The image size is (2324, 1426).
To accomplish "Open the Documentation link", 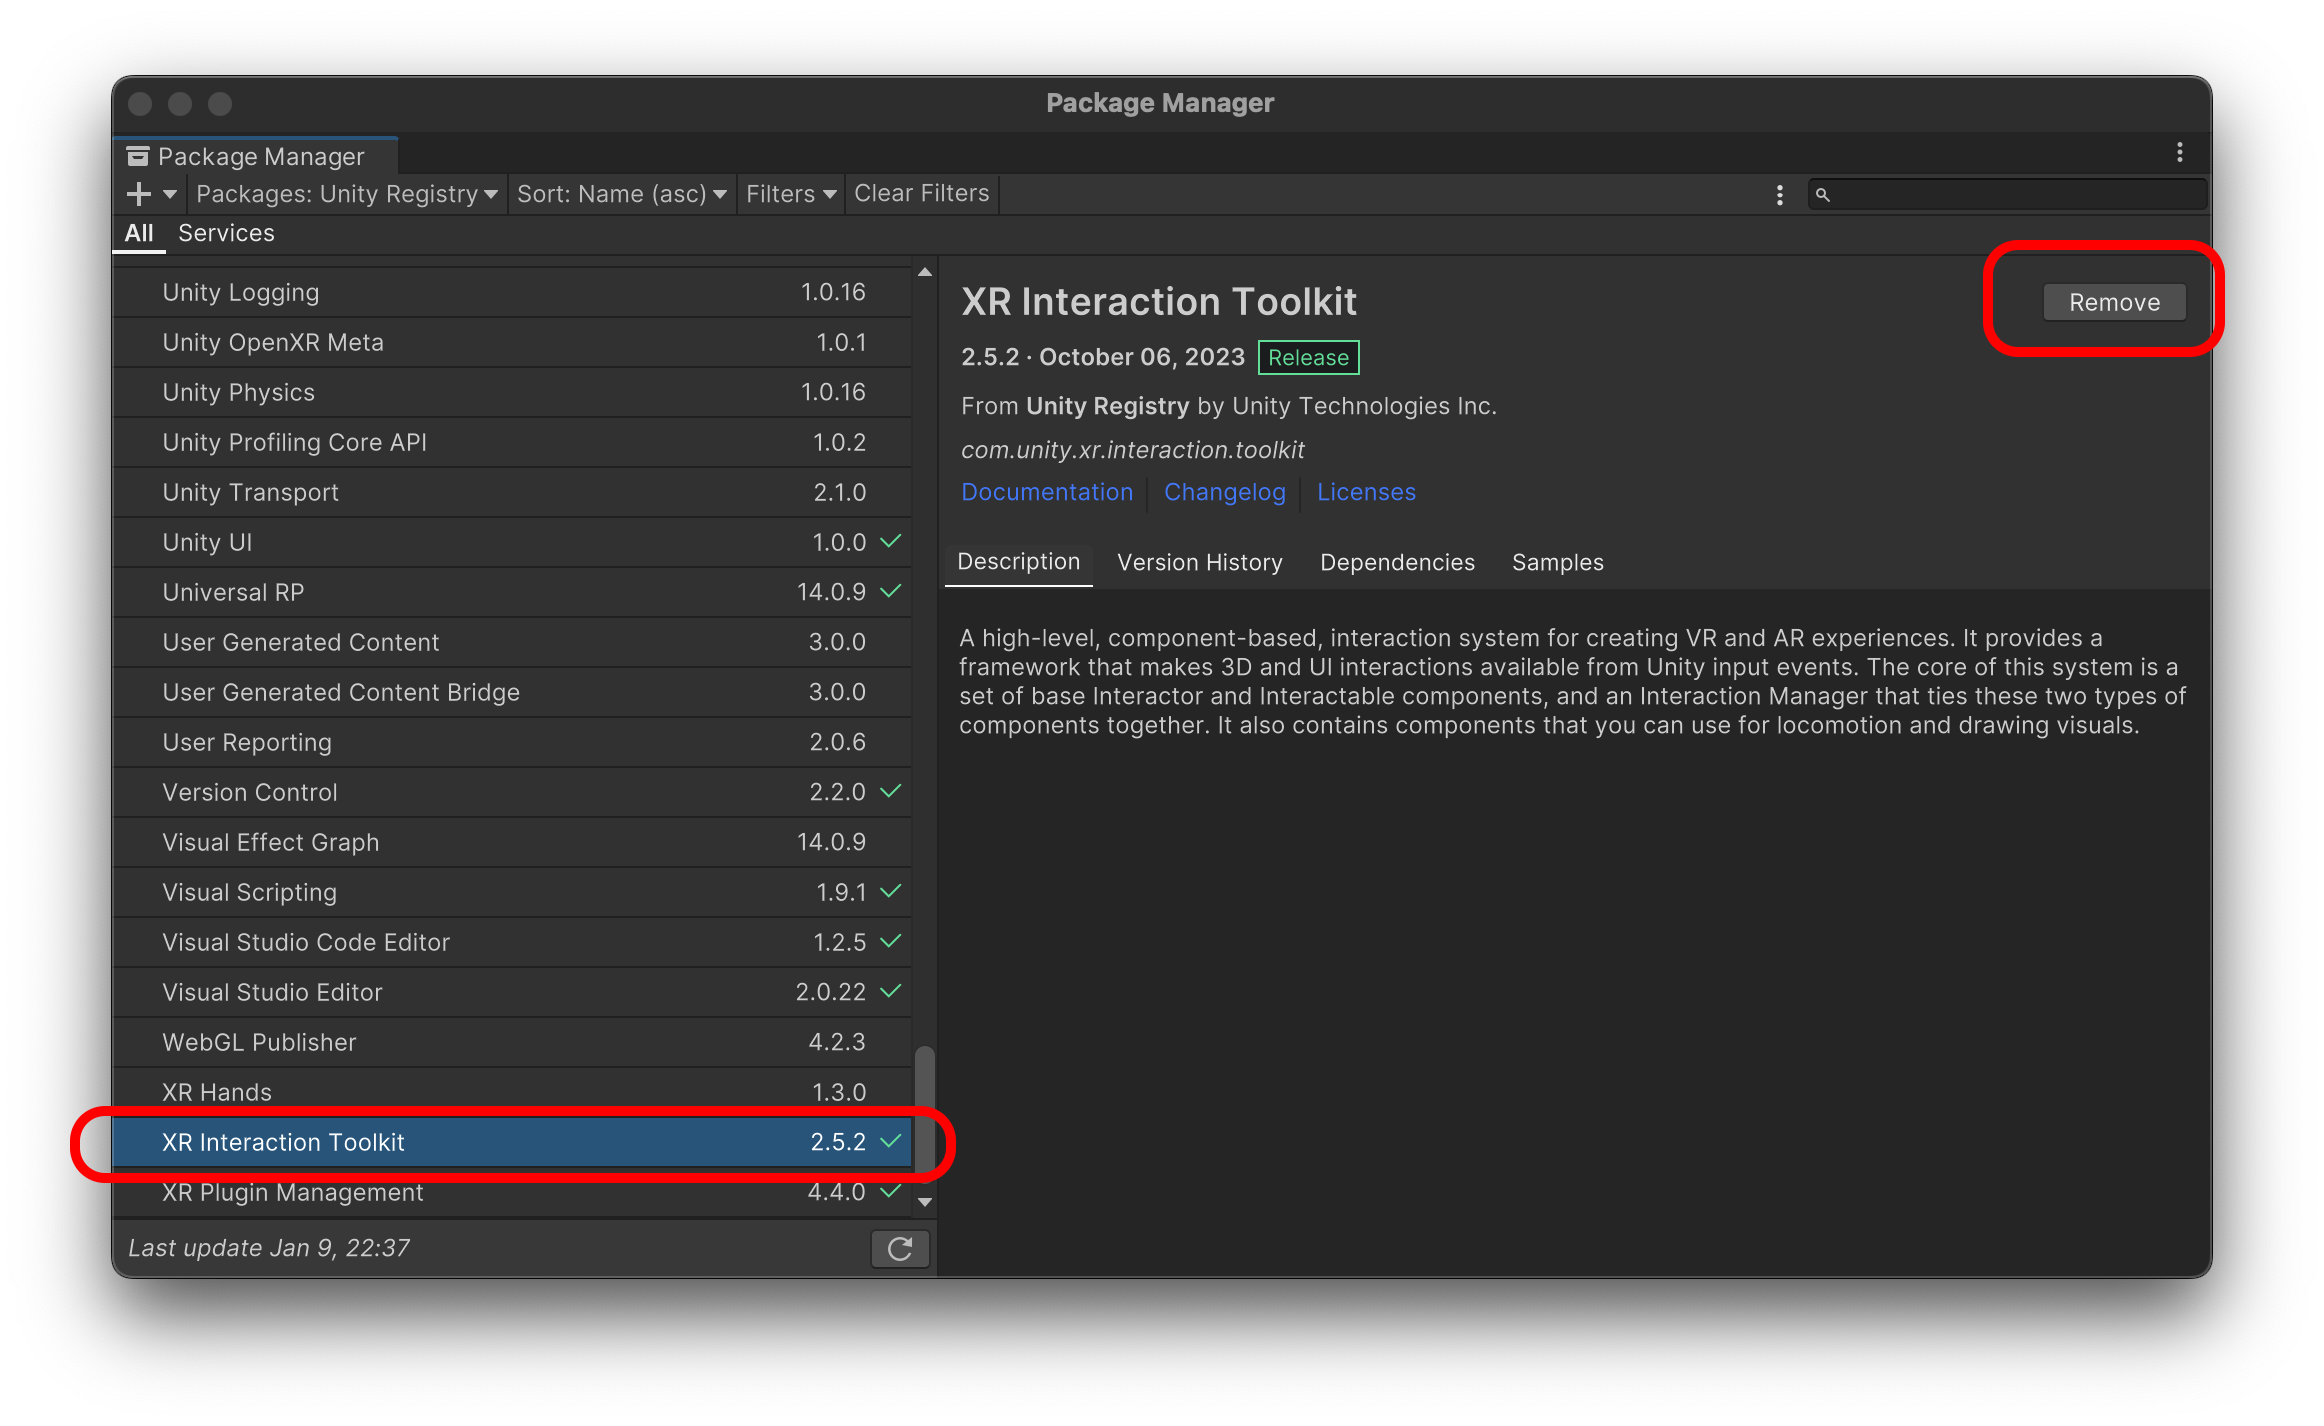I will pos(1046,492).
